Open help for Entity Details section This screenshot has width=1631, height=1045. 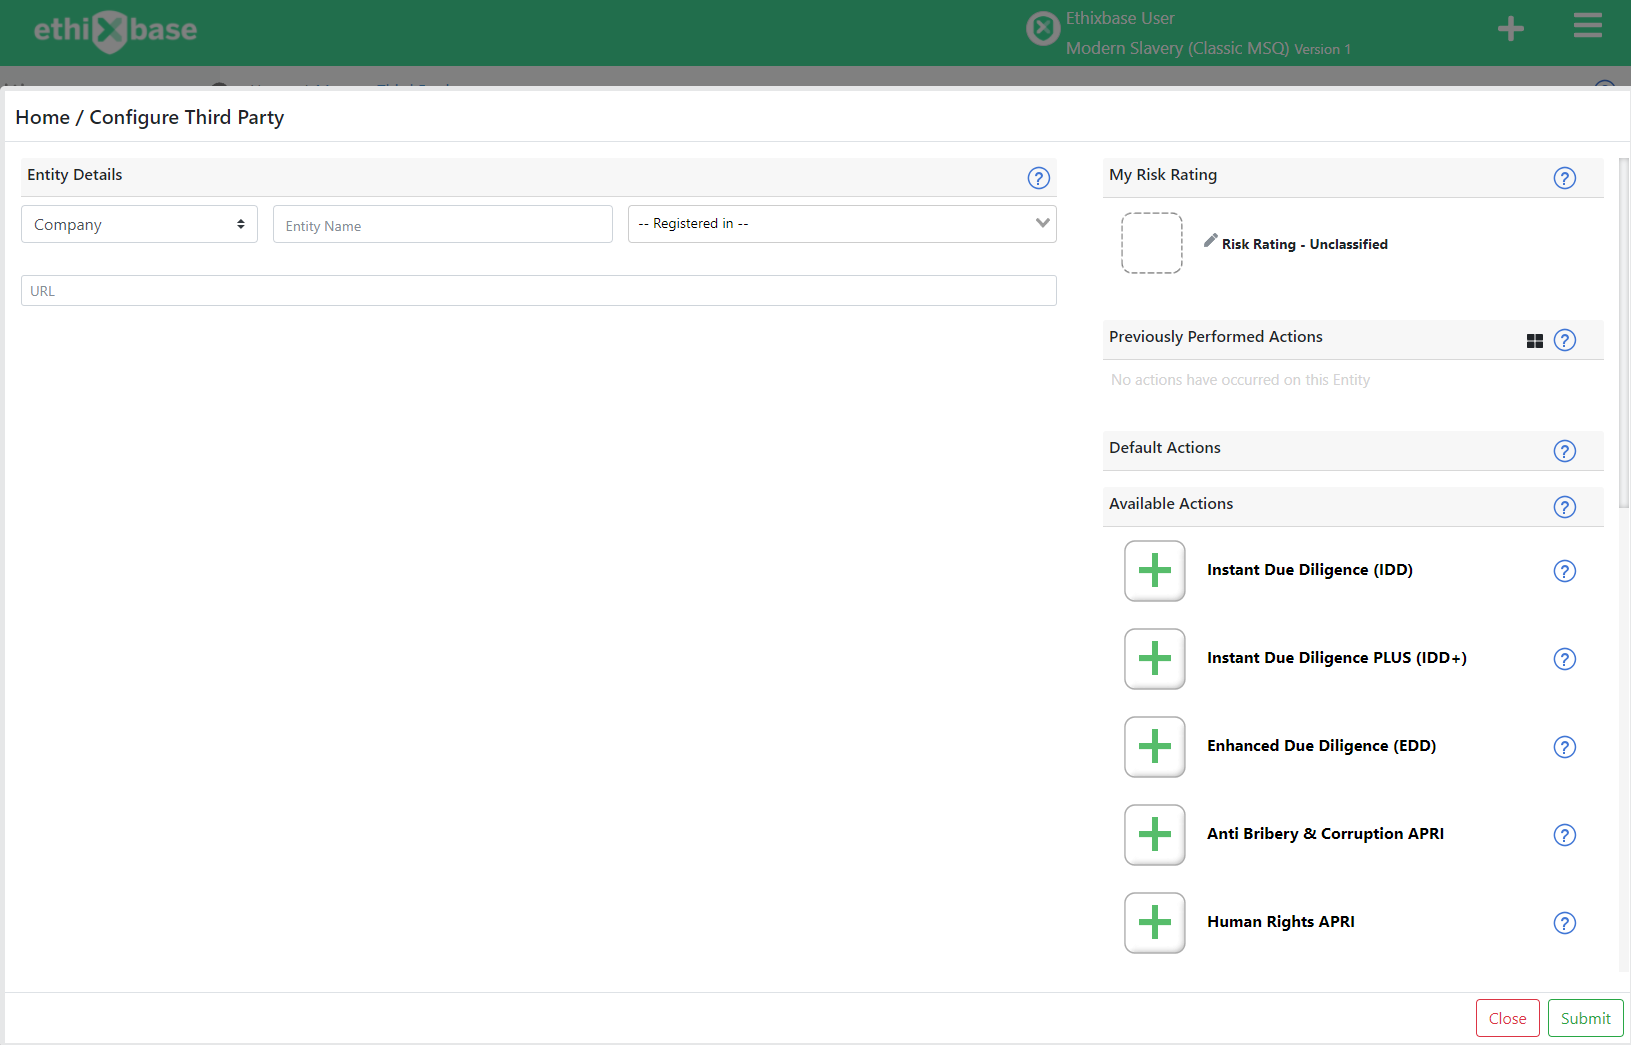click(1038, 178)
